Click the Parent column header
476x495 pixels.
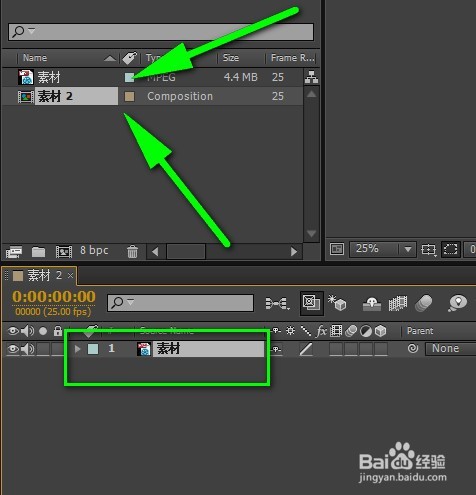pos(420,331)
